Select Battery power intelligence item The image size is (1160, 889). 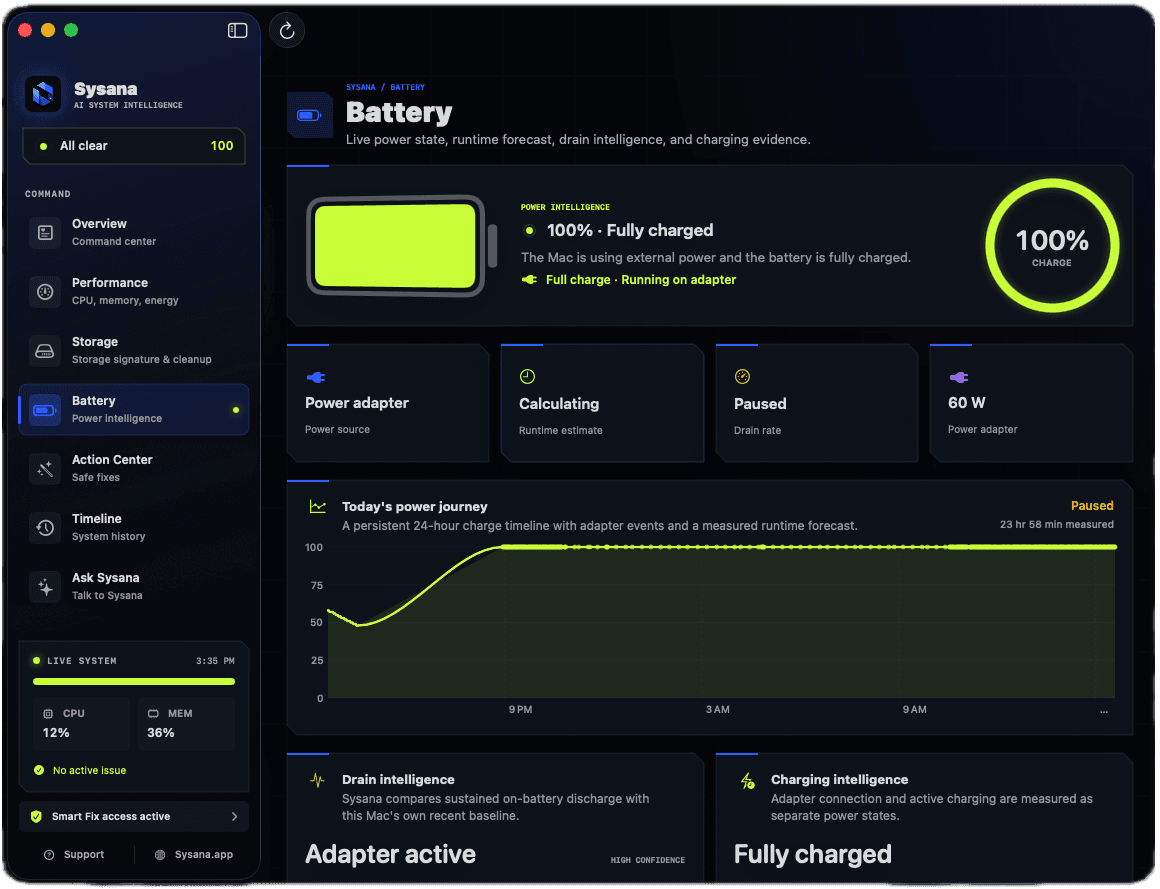pyautogui.click(x=134, y=410)
